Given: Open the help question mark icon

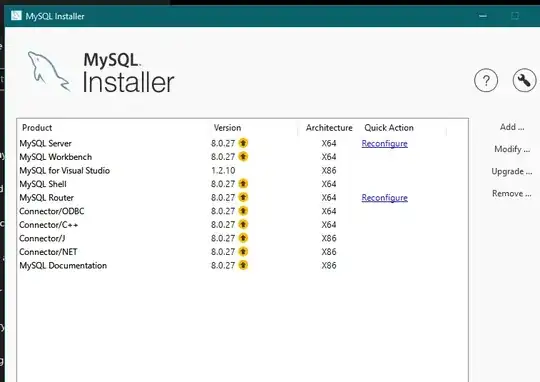Looking at the screenshot, I should (486, 81).
